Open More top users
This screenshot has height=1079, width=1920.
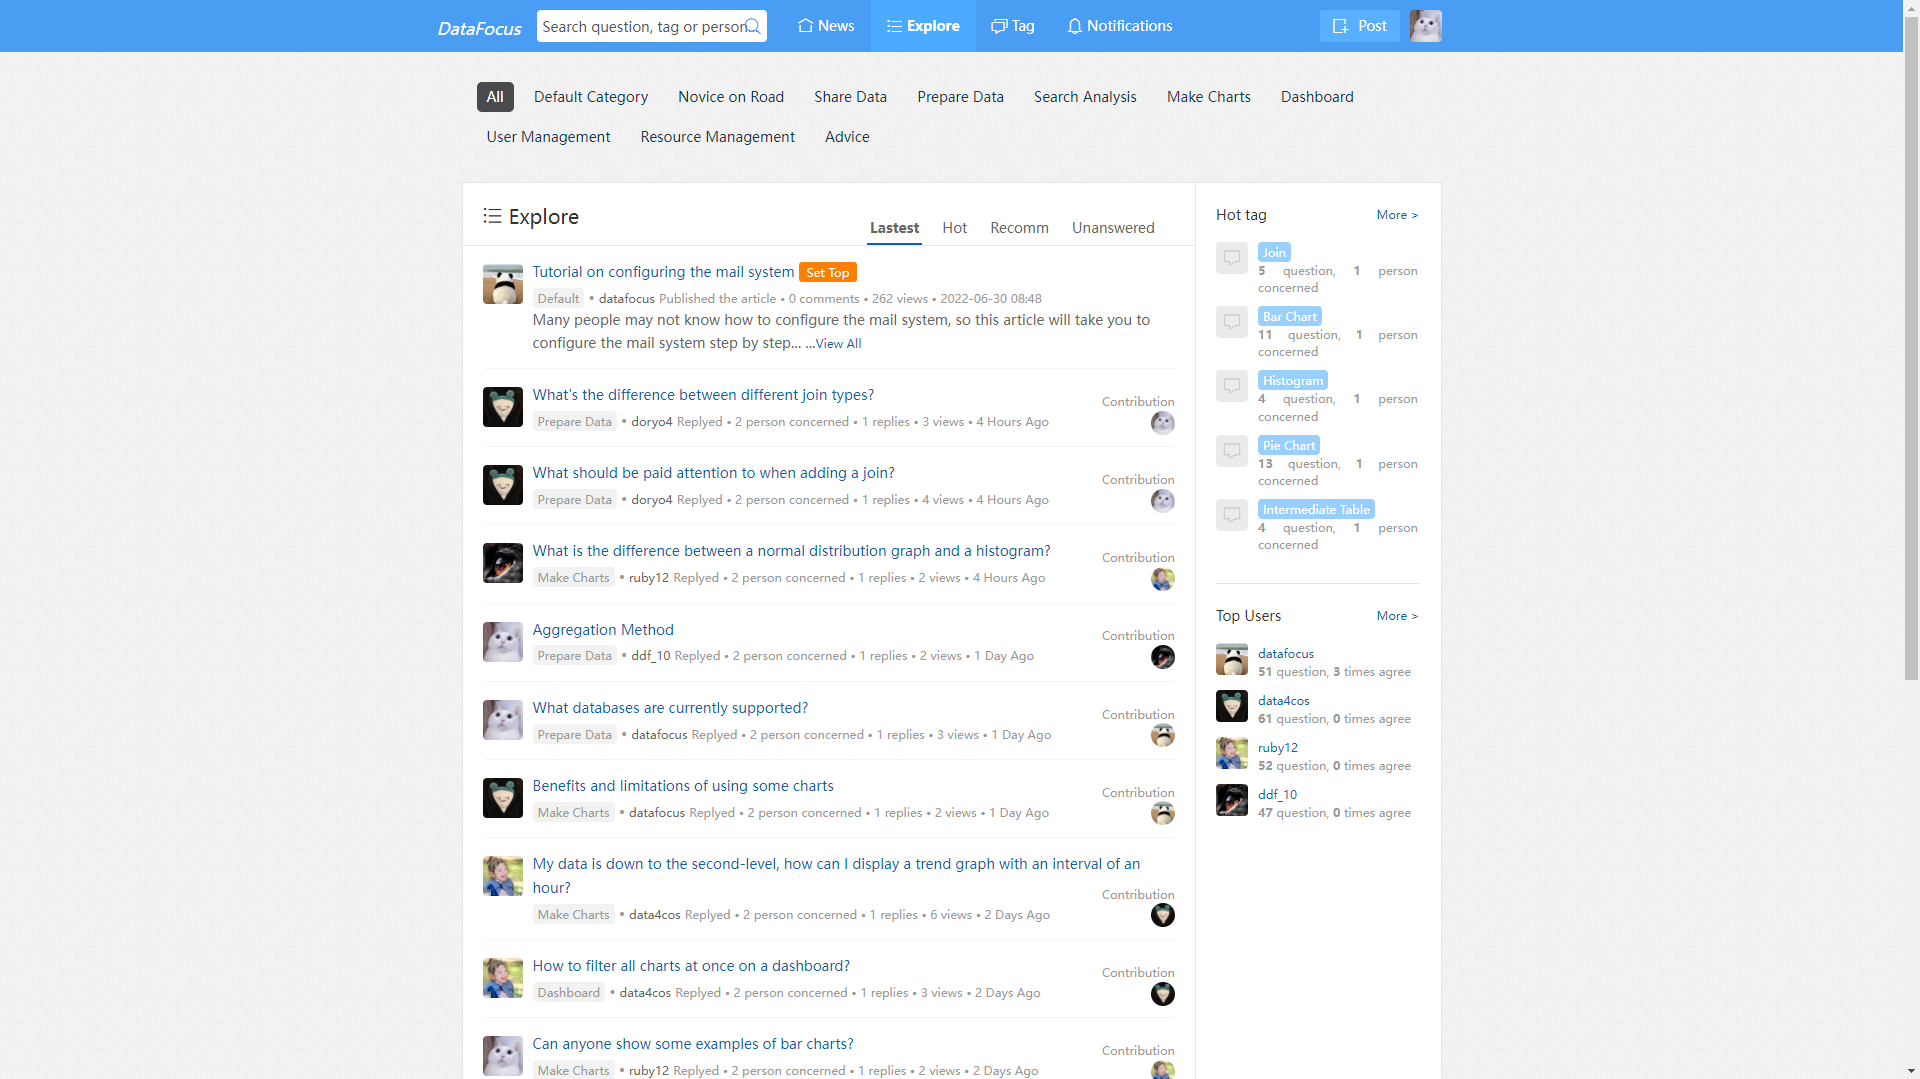click(1397, 616)
